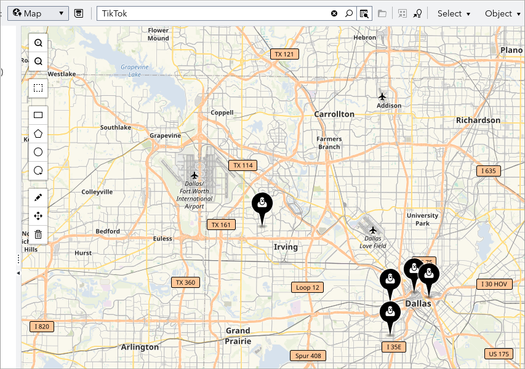Click the zoom out magnifier button
Screen dimensions: 525x369
coord(38,61)
